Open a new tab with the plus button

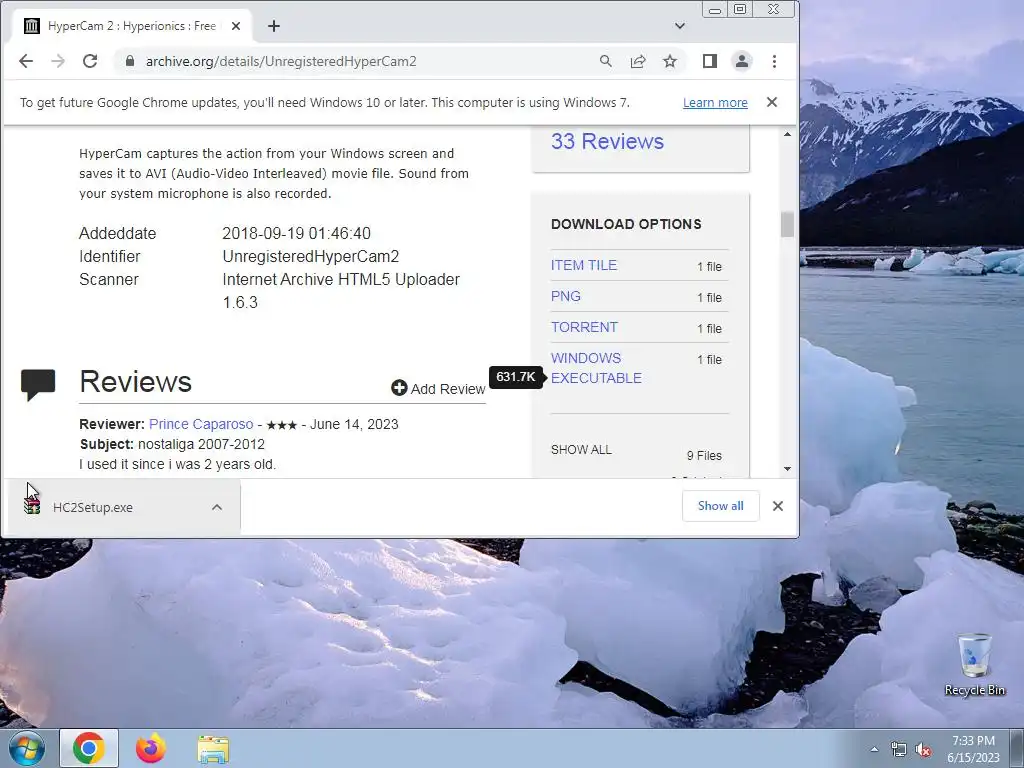[x=274, y=26]
